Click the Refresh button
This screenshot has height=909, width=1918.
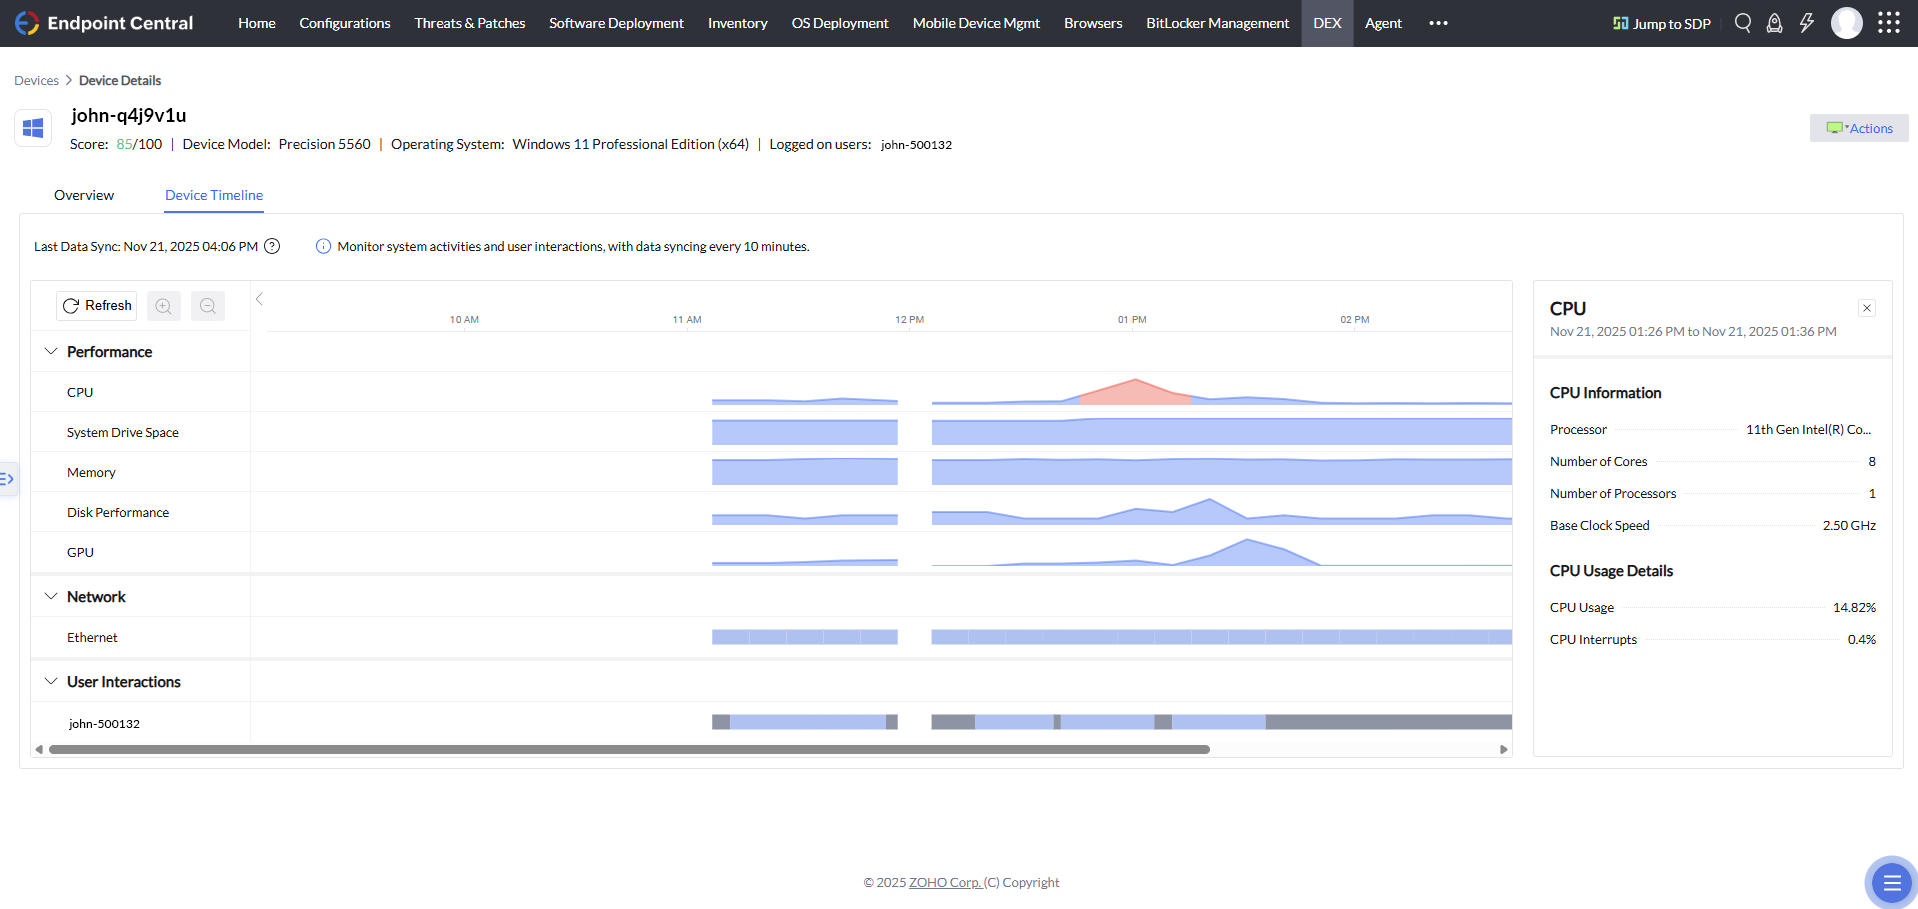point(96,305)
